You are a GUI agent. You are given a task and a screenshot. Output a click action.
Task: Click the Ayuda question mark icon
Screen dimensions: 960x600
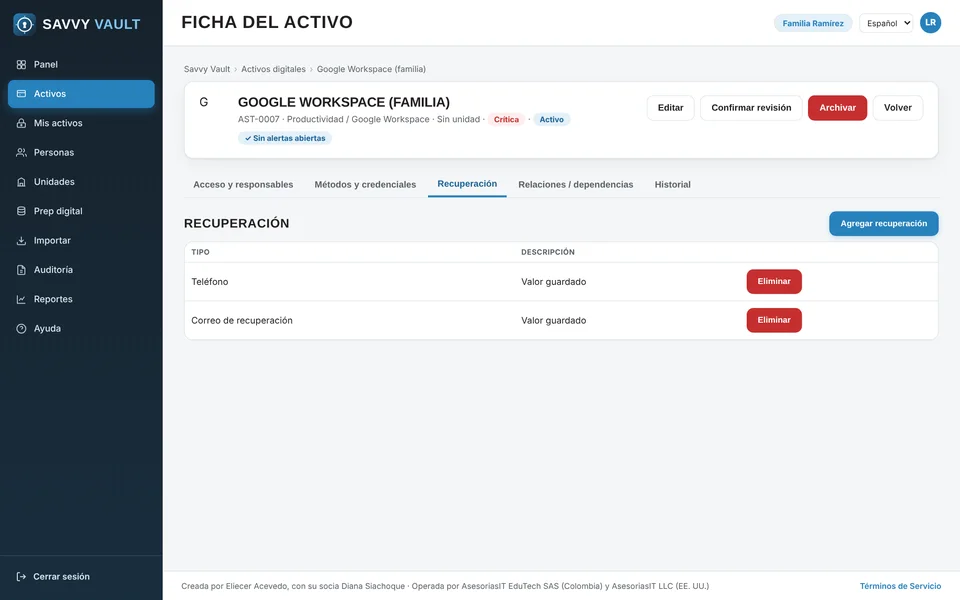[21, 329]
